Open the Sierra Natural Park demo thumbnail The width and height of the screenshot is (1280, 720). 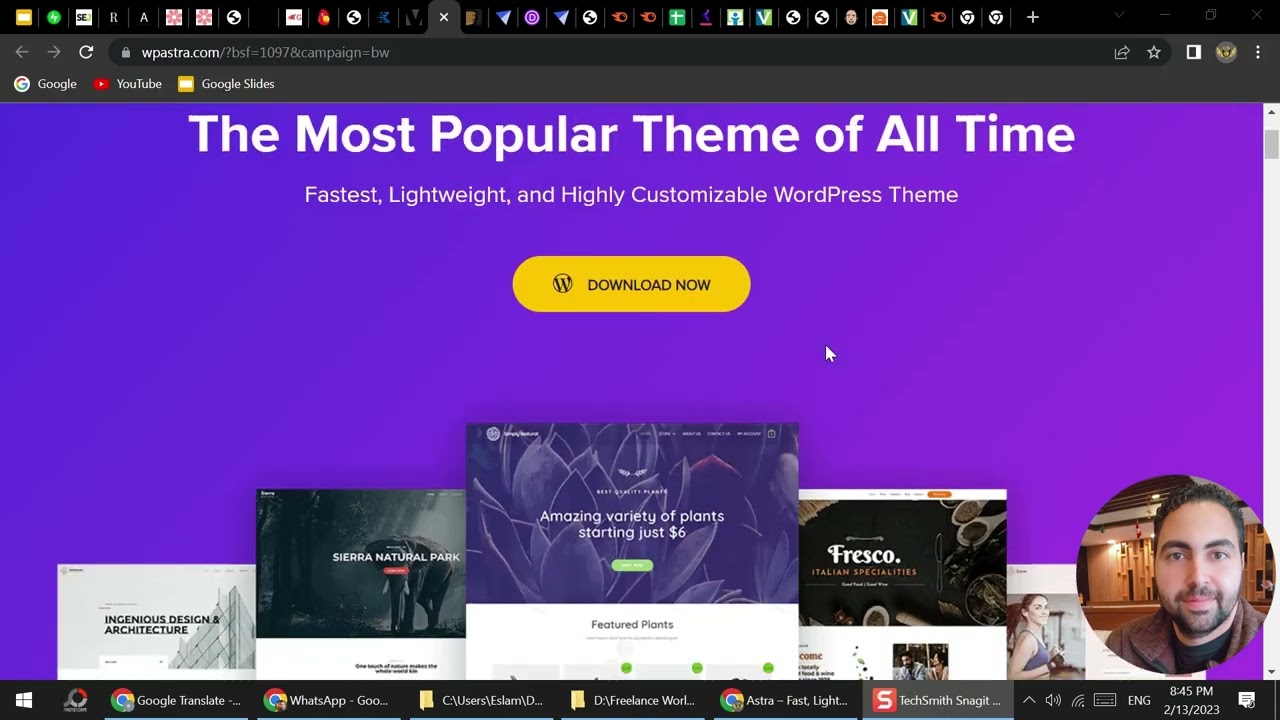click(x=361, y=583)
